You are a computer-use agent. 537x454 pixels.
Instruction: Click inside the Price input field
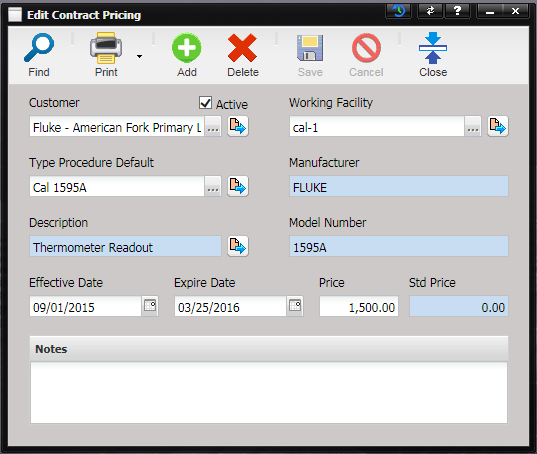359,306
